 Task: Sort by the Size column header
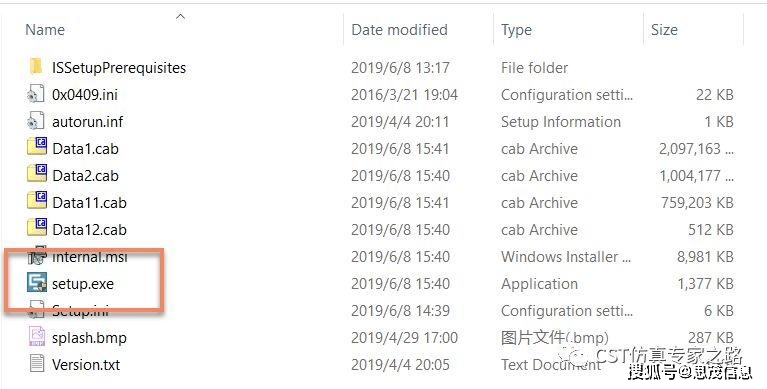point(664,30)
